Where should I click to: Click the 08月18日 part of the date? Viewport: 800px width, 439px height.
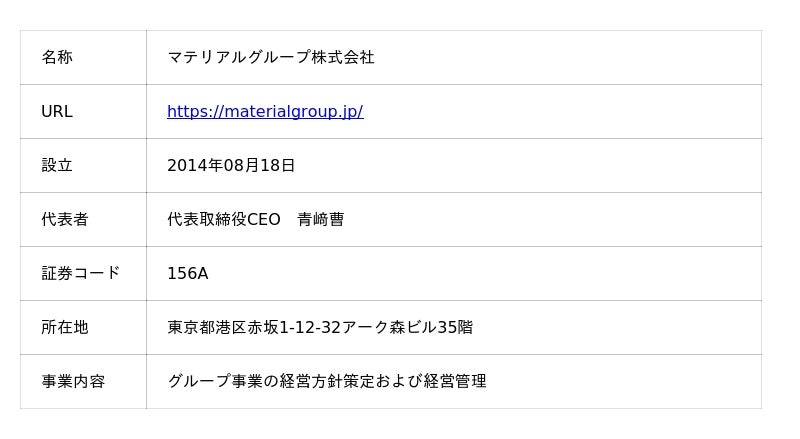pyautogui.click(x=260, y=166)
